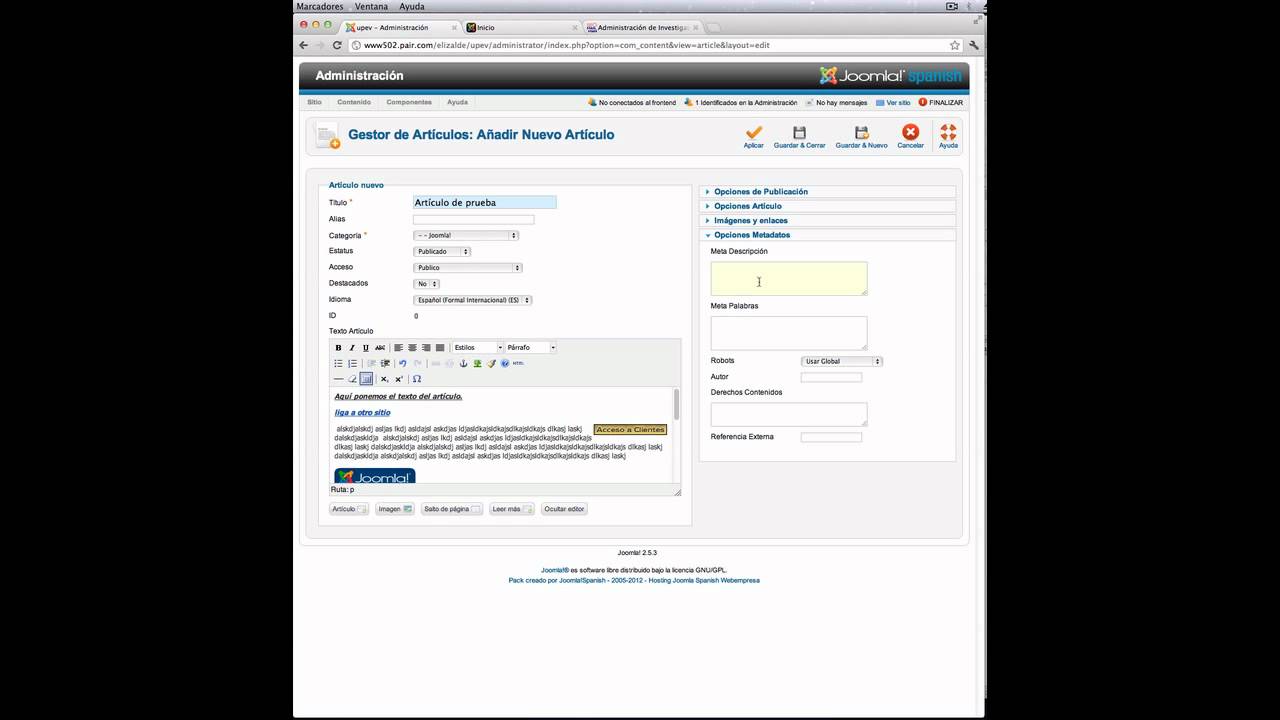Toggle bold formatting in the editor
This screenshot has width=1280, height=720.
pos(338,348)
